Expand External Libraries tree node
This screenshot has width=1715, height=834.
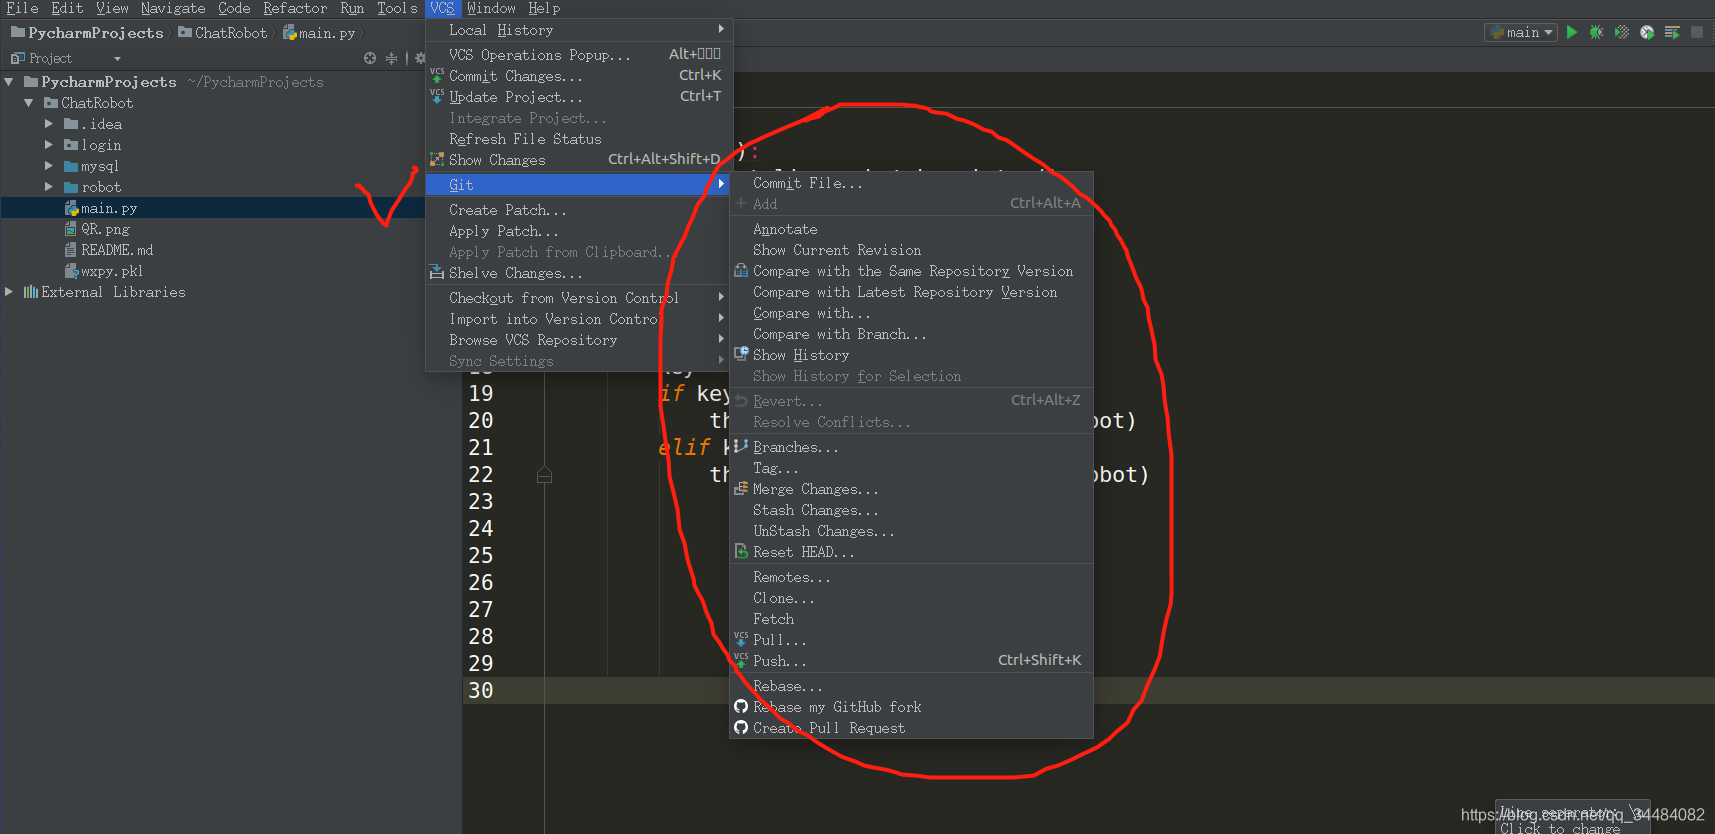tap(9, 292)
